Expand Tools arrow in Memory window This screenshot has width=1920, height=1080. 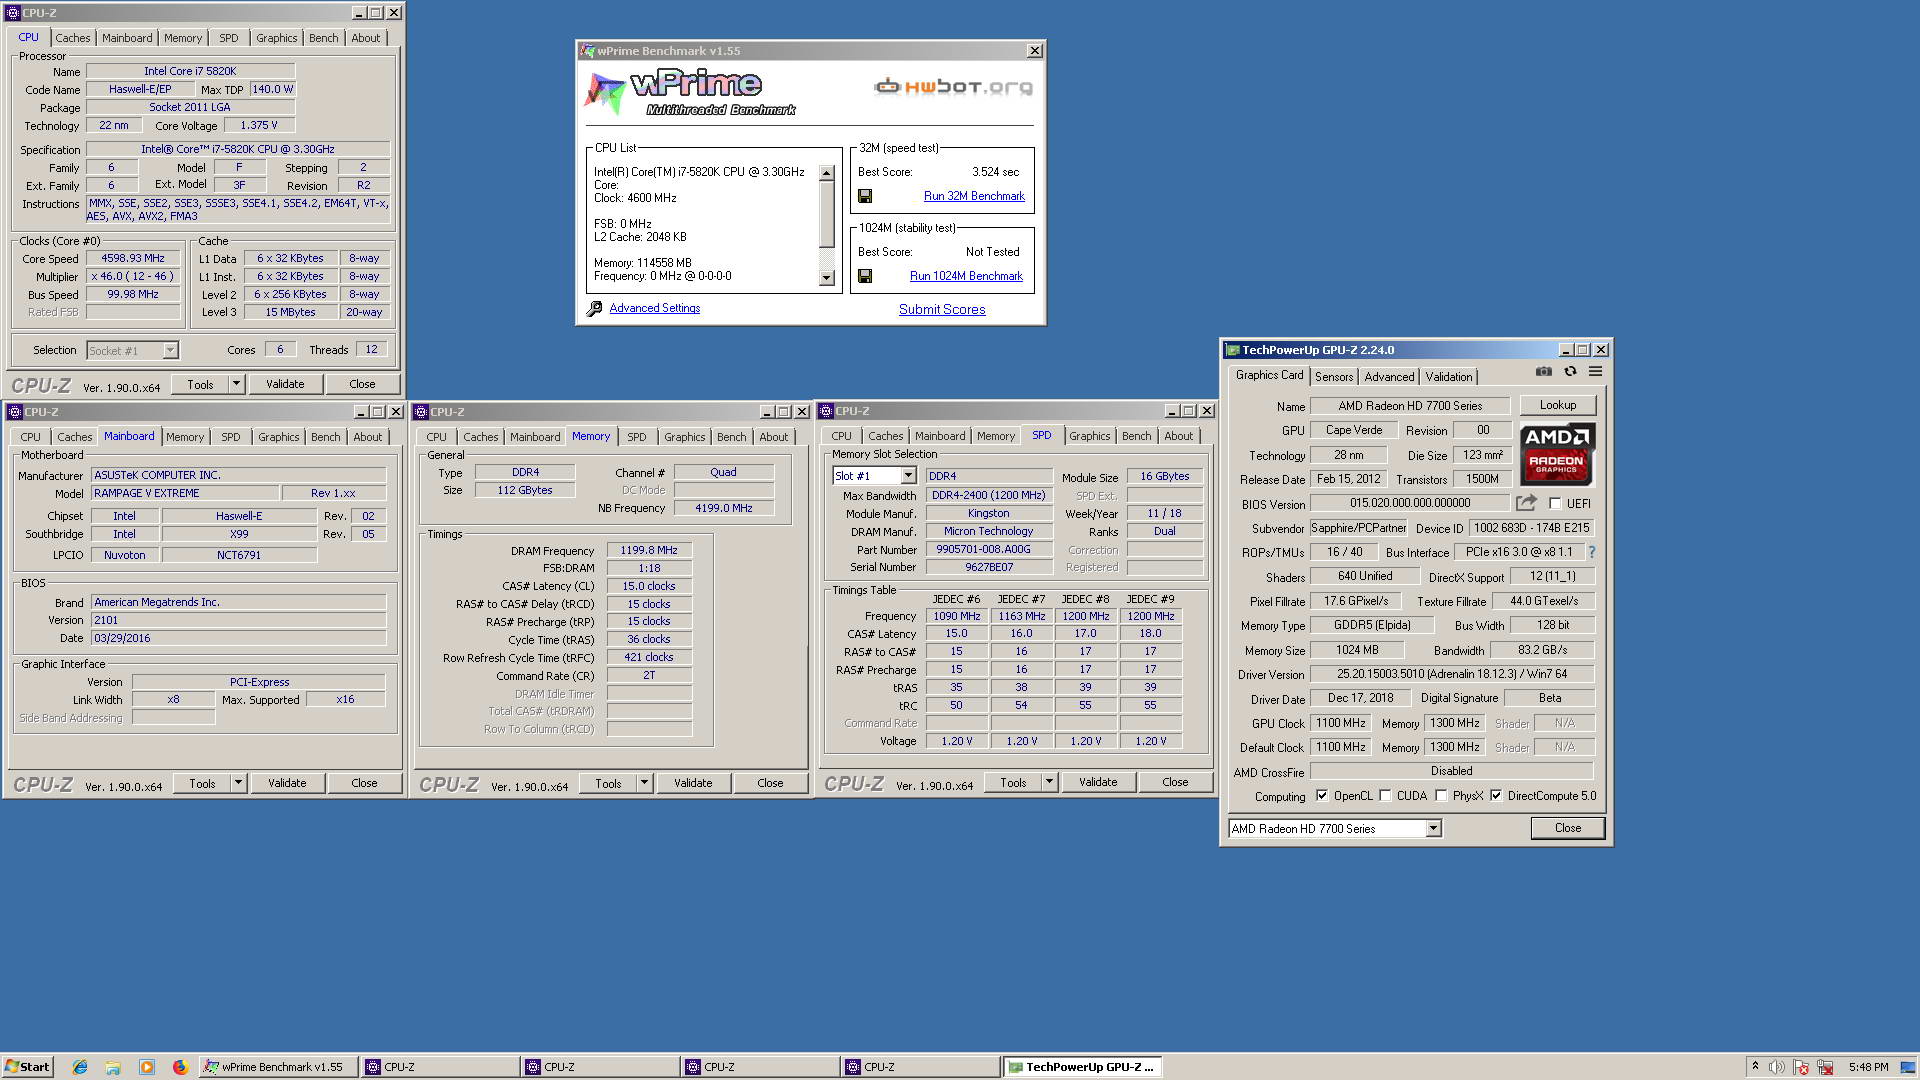pyautogui.click(x=644, y=783)
